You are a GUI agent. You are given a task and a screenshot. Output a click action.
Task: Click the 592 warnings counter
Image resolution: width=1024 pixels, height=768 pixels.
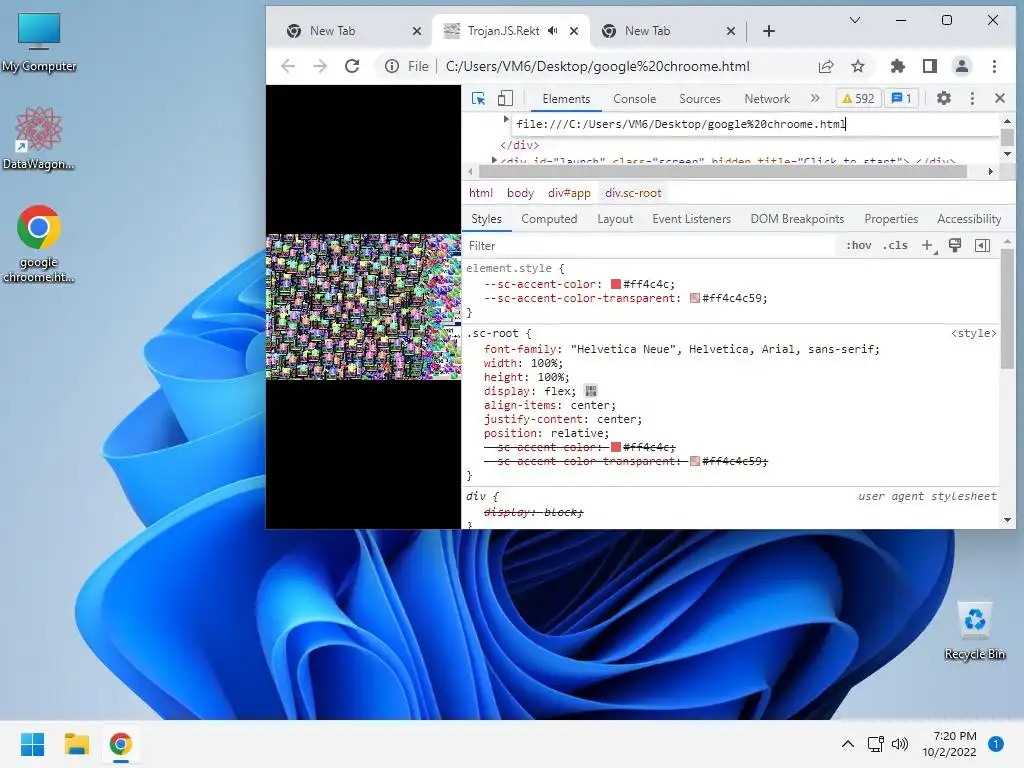click(x=858, y=99)
